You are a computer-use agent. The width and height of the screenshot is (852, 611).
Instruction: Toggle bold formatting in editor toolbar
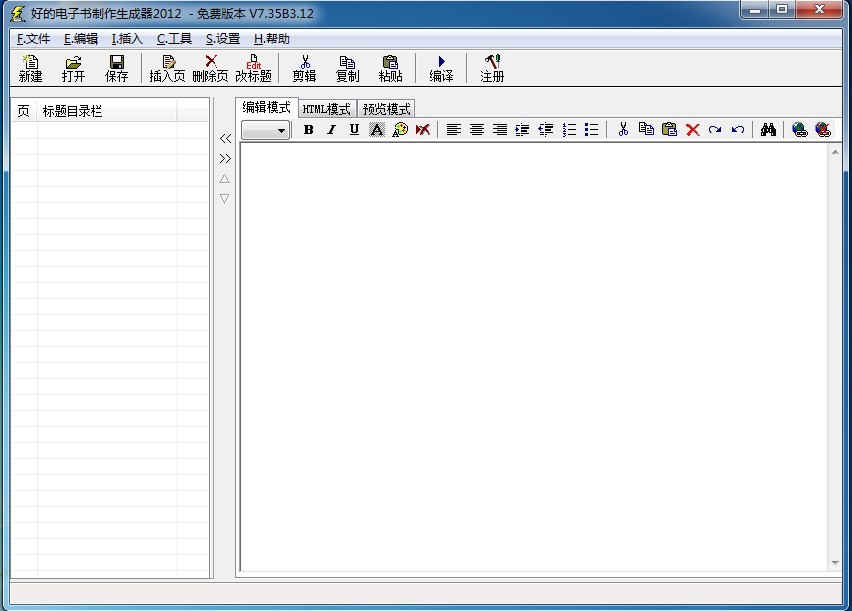(x=308, y=130)
